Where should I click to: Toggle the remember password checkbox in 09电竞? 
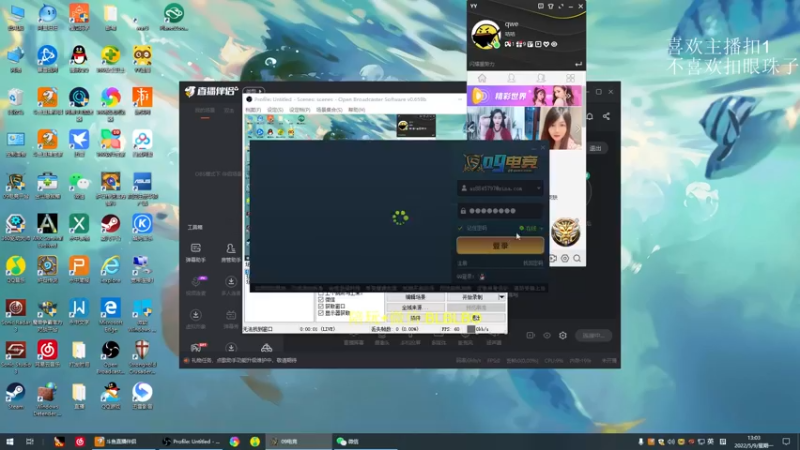(461, 228)
